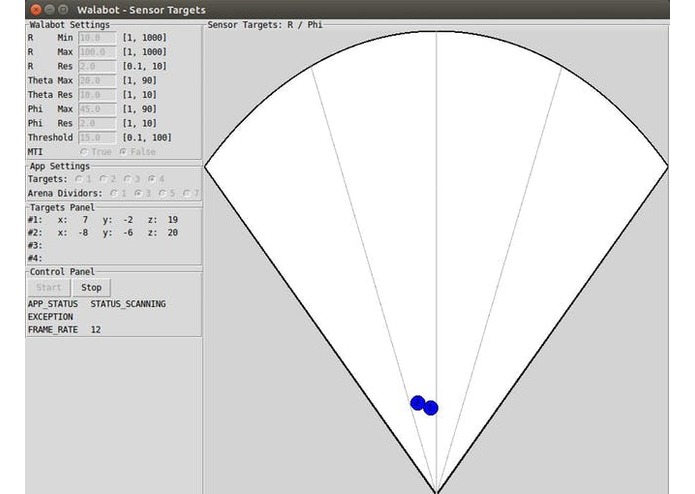Set Arena Dividors to 7
The width and height of the screenshot is (695, 494).
point(186,194)
